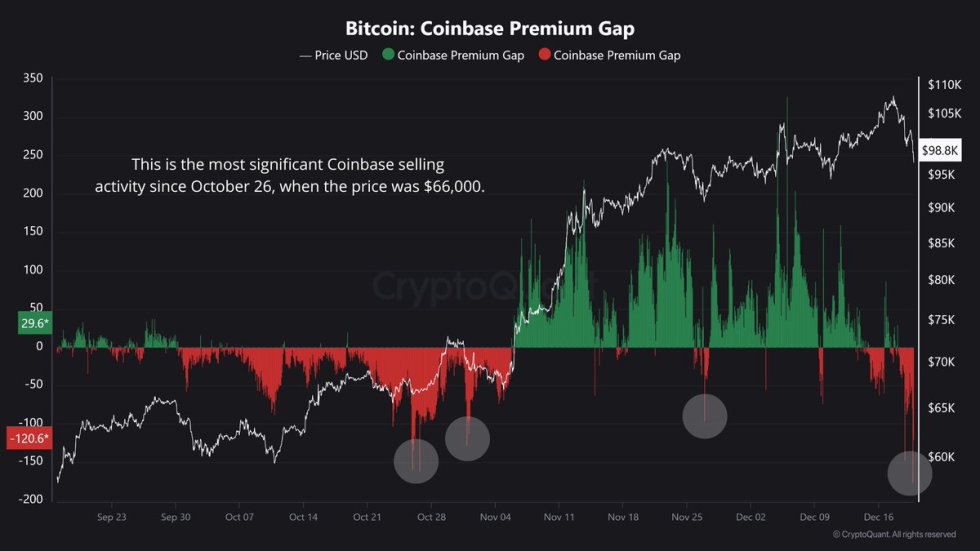Click the red Coinbase Premium Gap legend dot

(x=543, y=56)
